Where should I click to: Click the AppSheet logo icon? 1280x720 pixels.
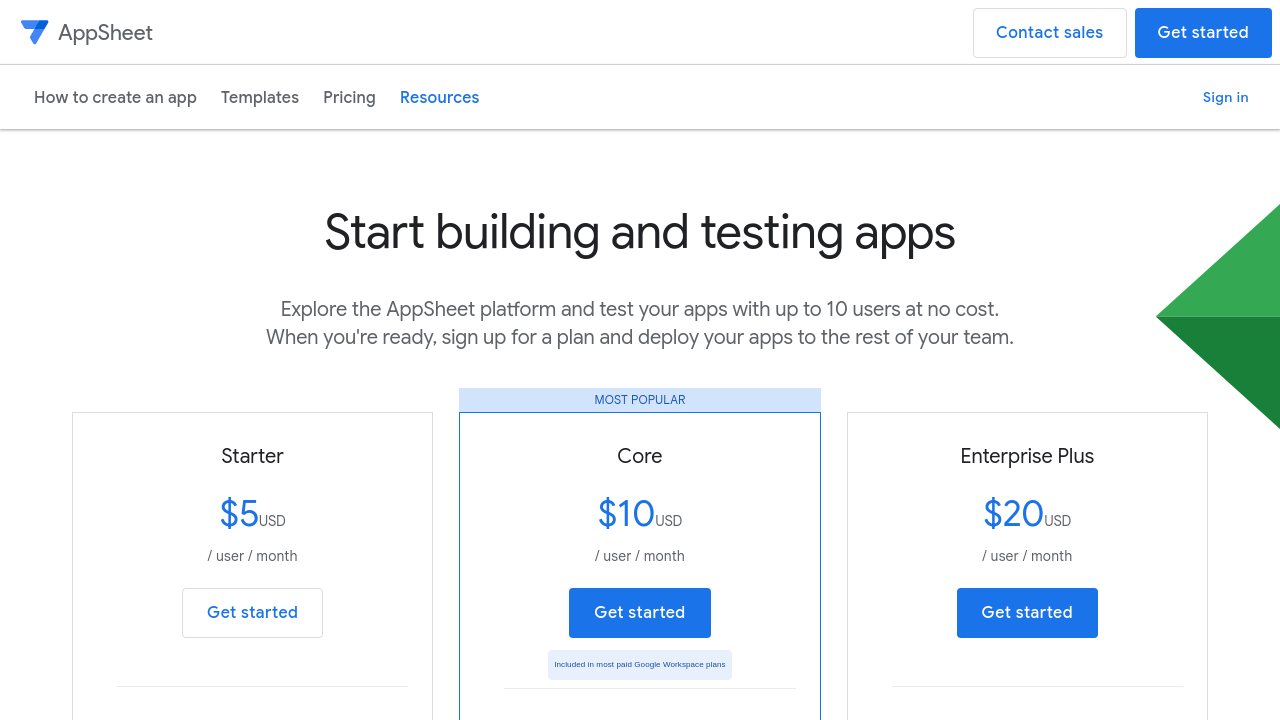(x=34, y=32)
